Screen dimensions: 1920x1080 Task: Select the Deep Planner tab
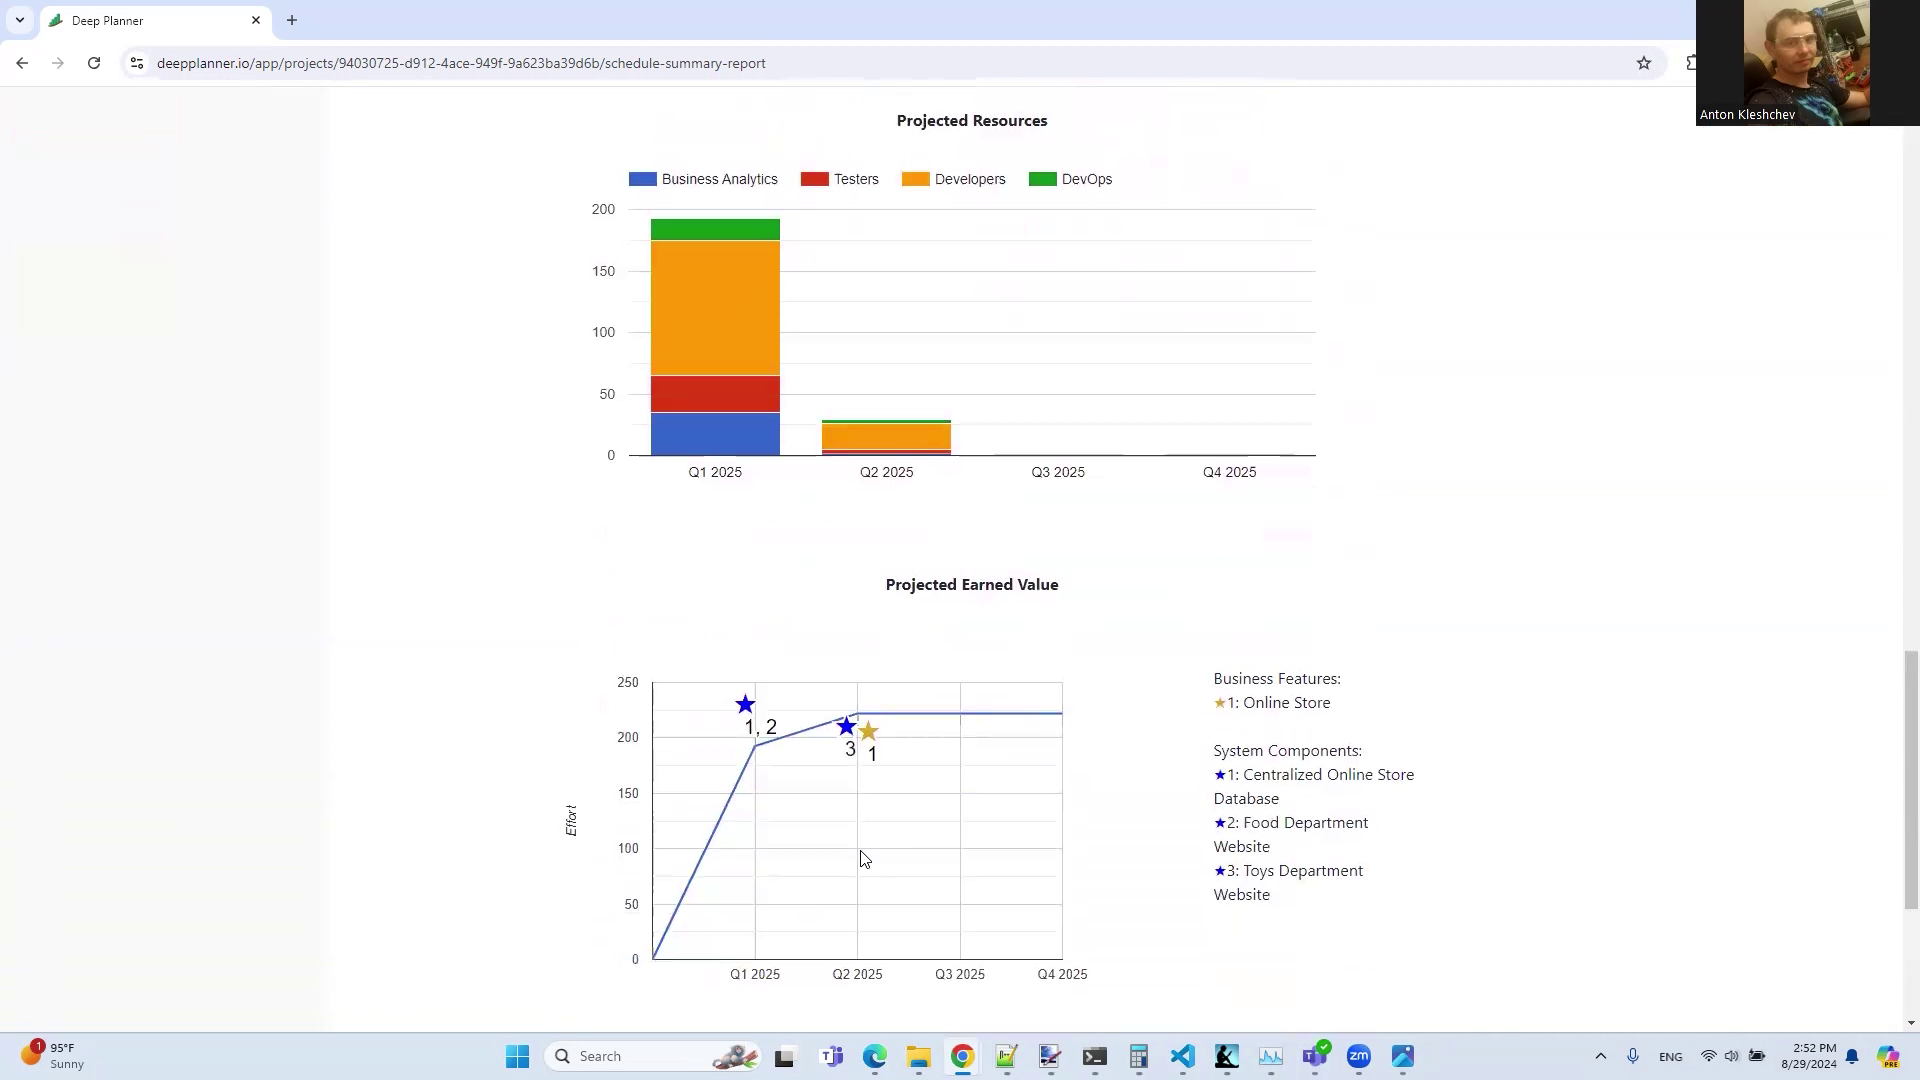click(155, 20)
